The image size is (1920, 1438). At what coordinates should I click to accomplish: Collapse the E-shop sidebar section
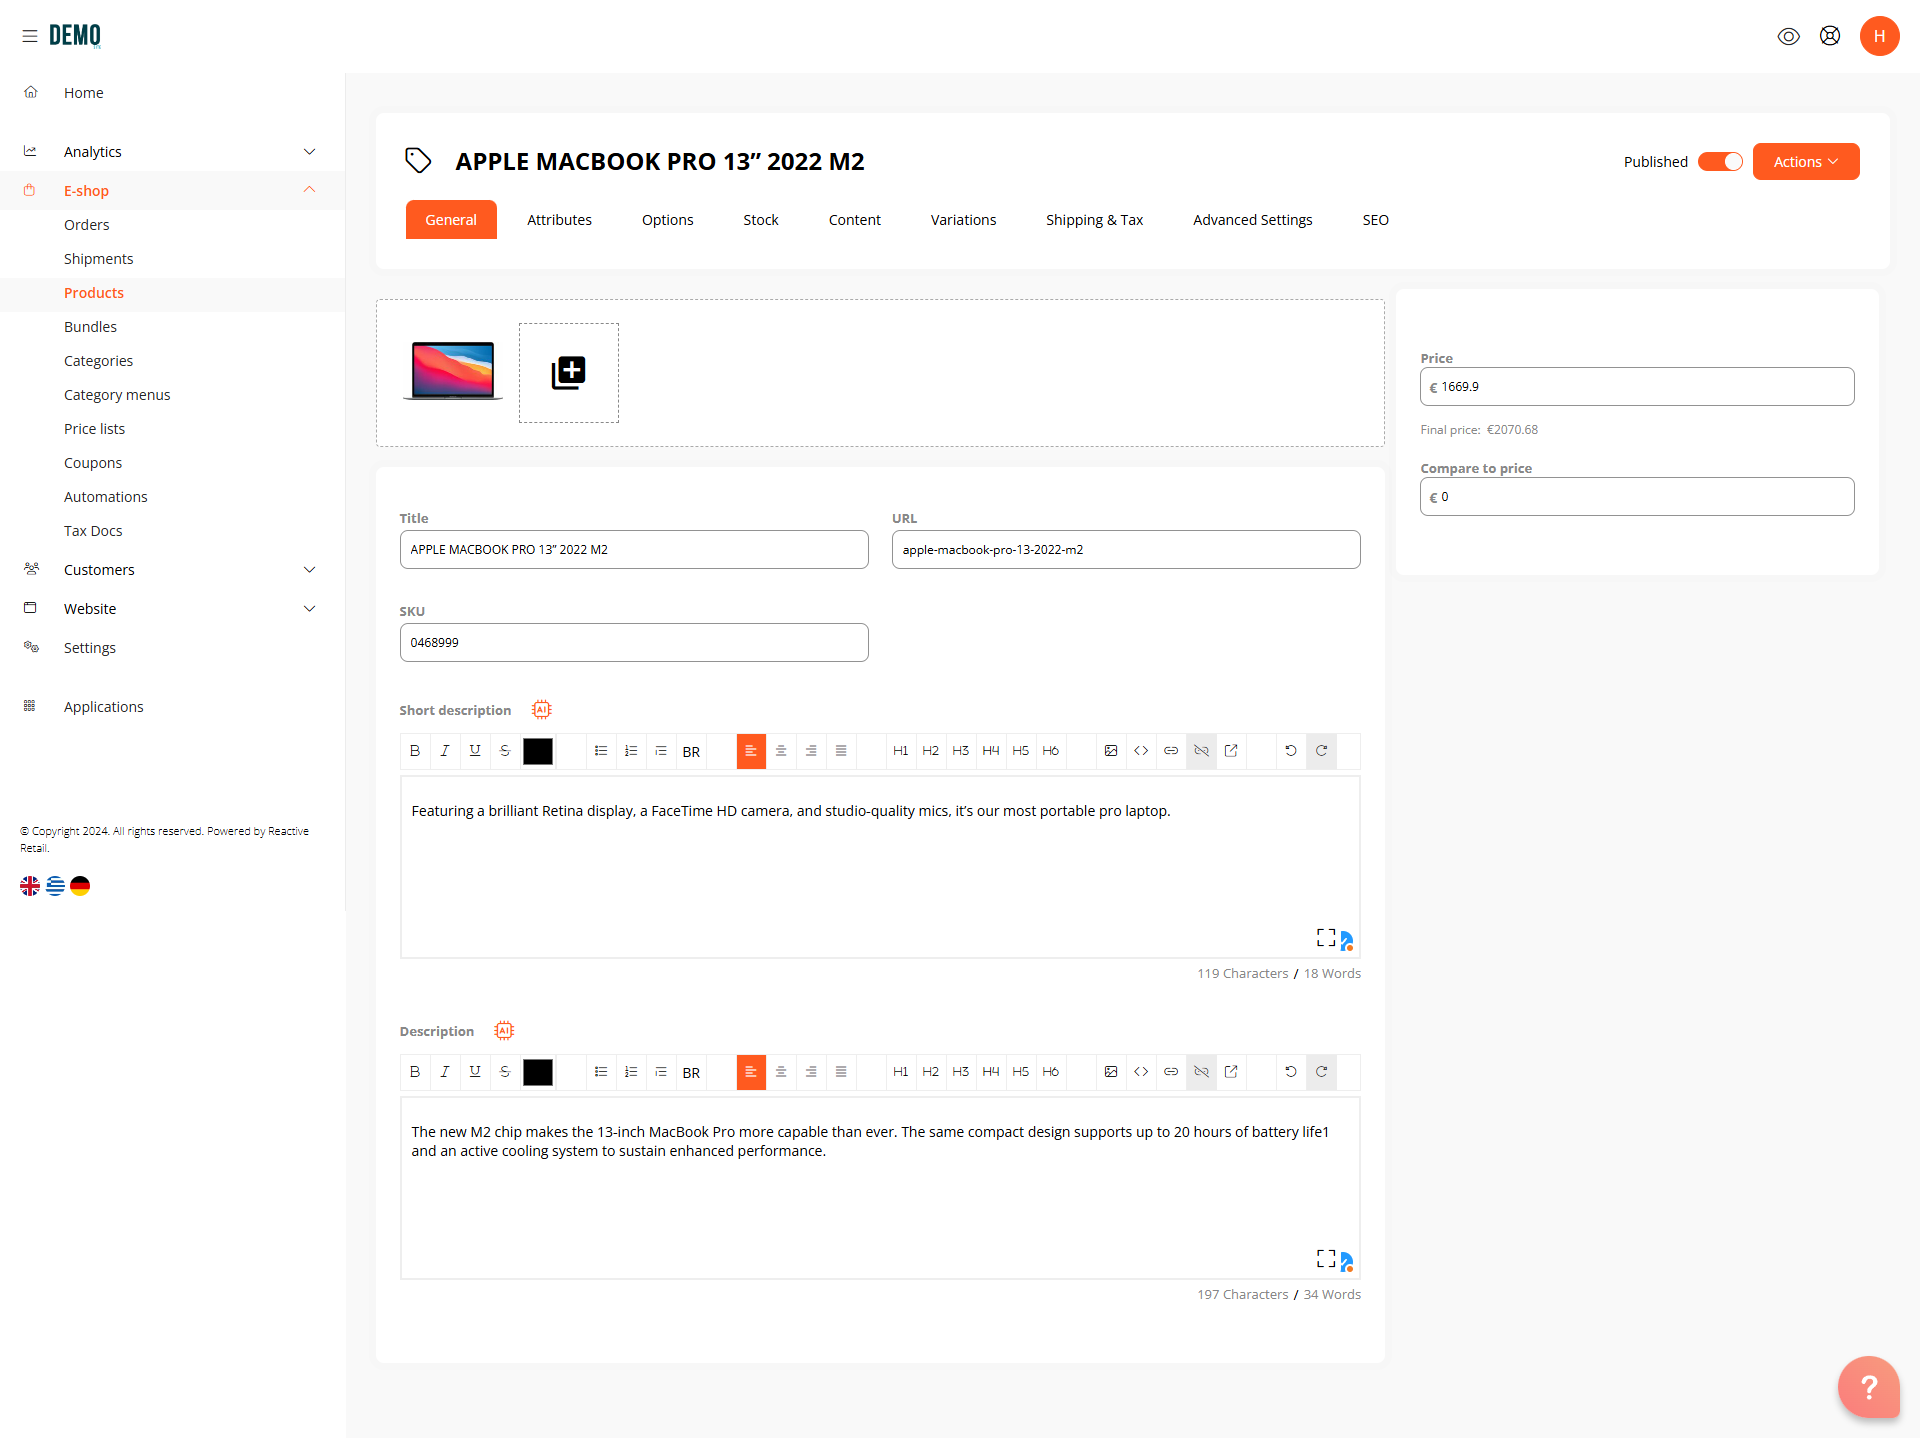point(172,190)
